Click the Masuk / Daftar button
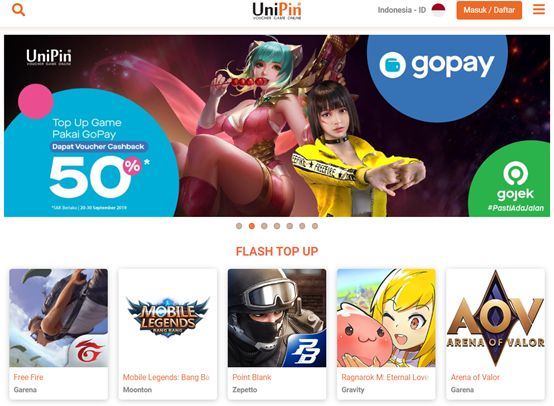This screenshot has height=406, width=554. pos(489,10)
